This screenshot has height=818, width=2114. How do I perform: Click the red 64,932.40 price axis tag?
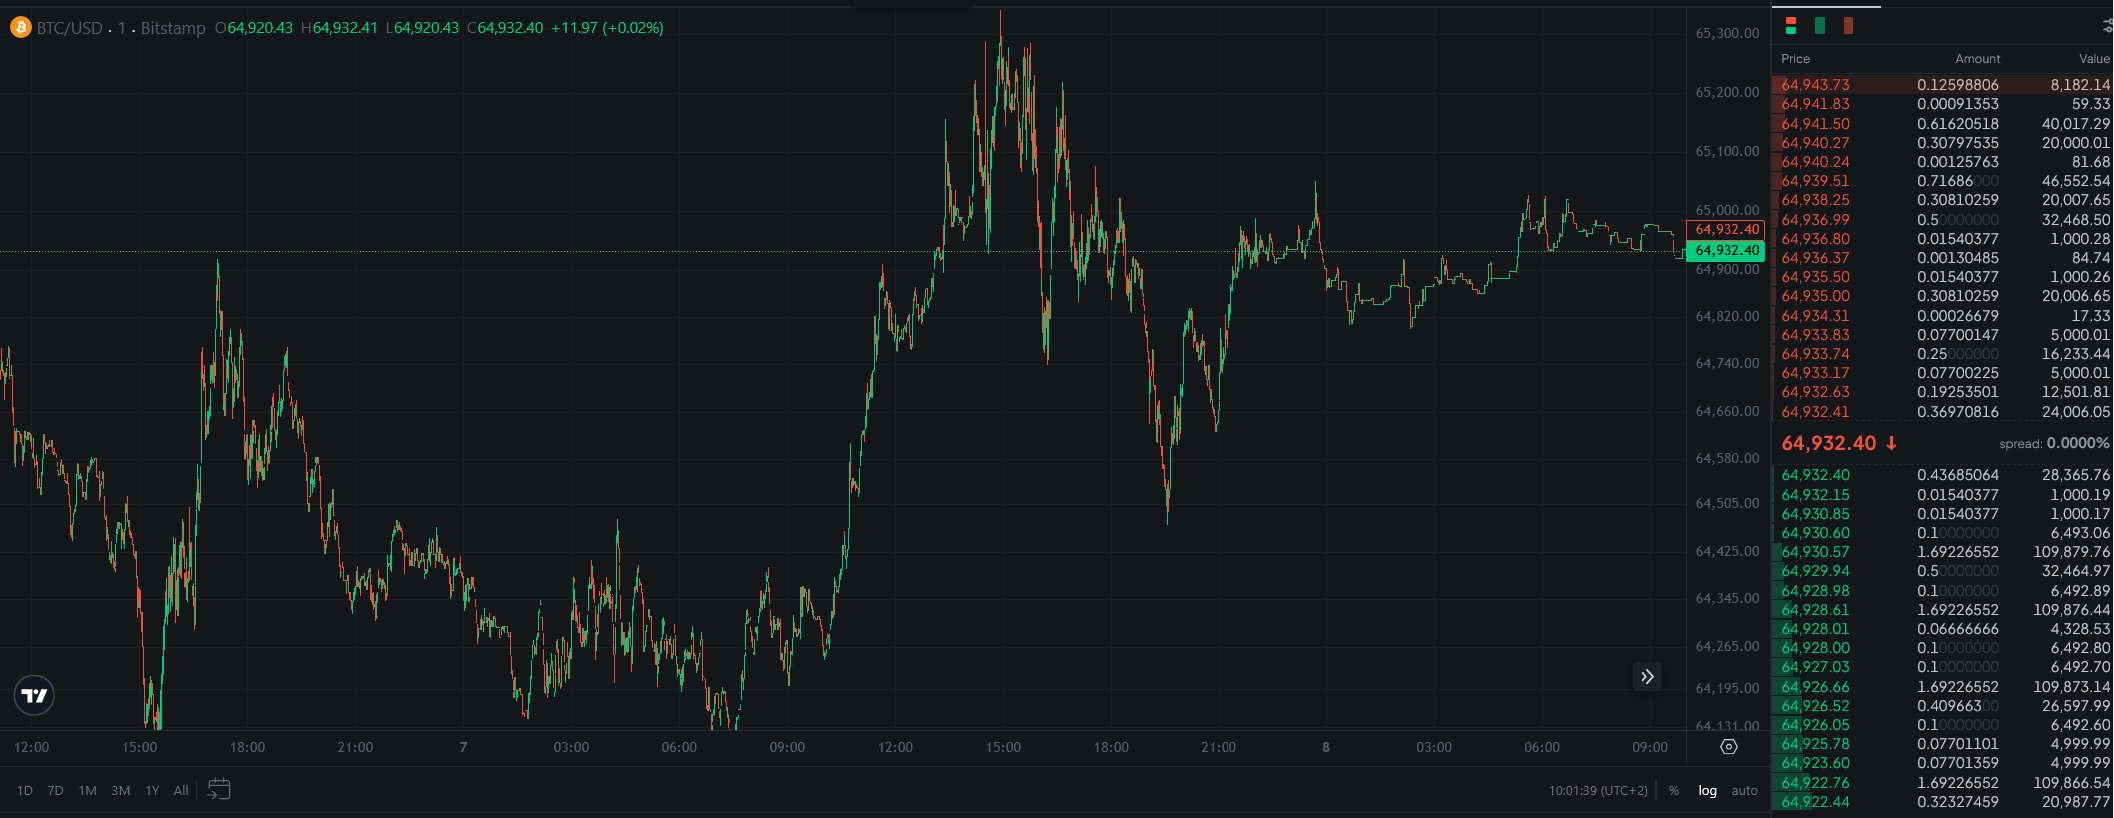[1726, 230]
